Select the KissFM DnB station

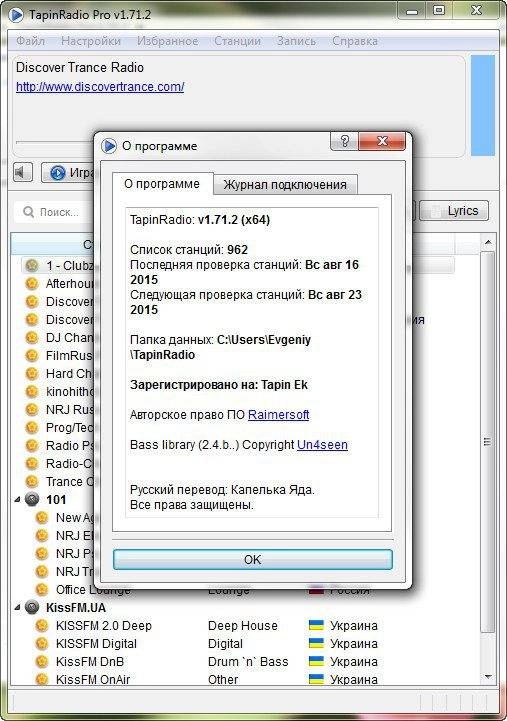tap(90, 661)
